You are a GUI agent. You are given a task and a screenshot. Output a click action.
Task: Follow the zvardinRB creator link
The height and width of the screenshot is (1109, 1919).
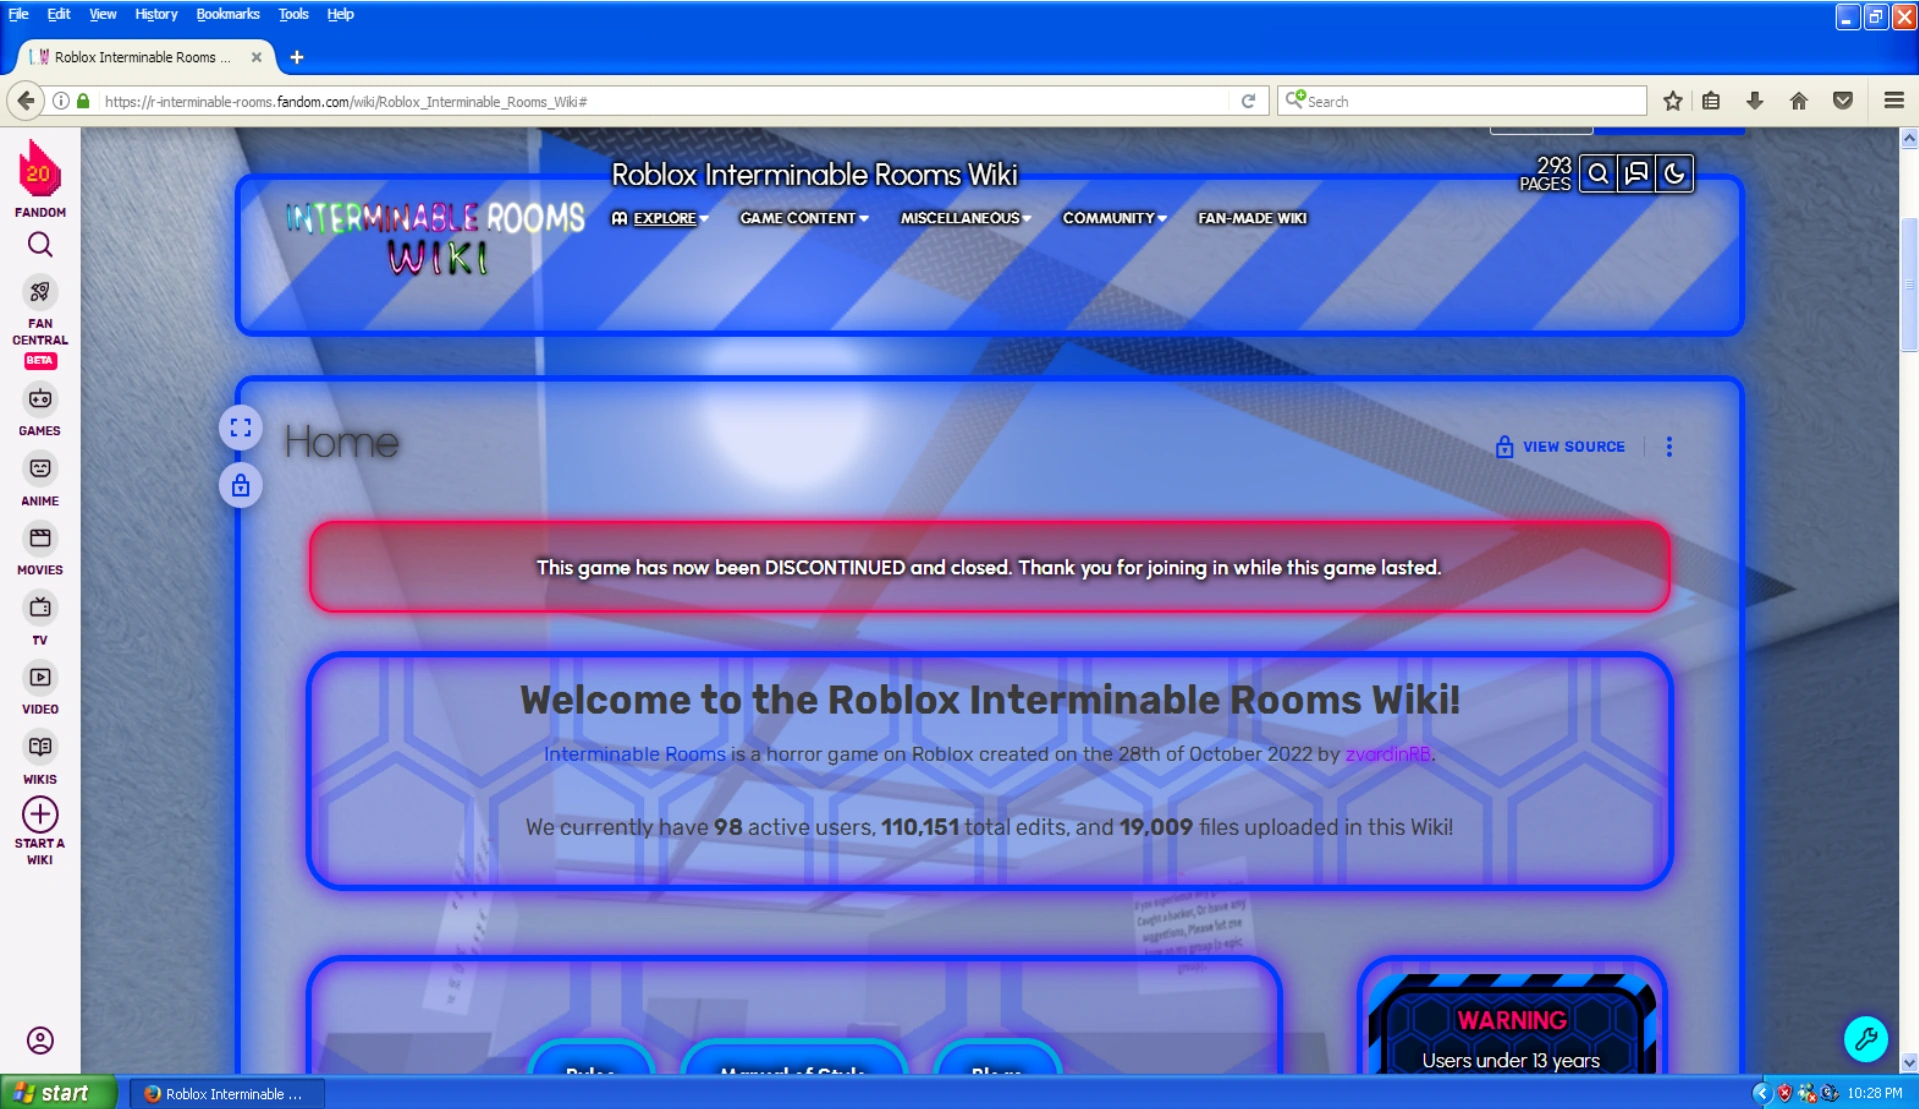tap(1387, 755)
